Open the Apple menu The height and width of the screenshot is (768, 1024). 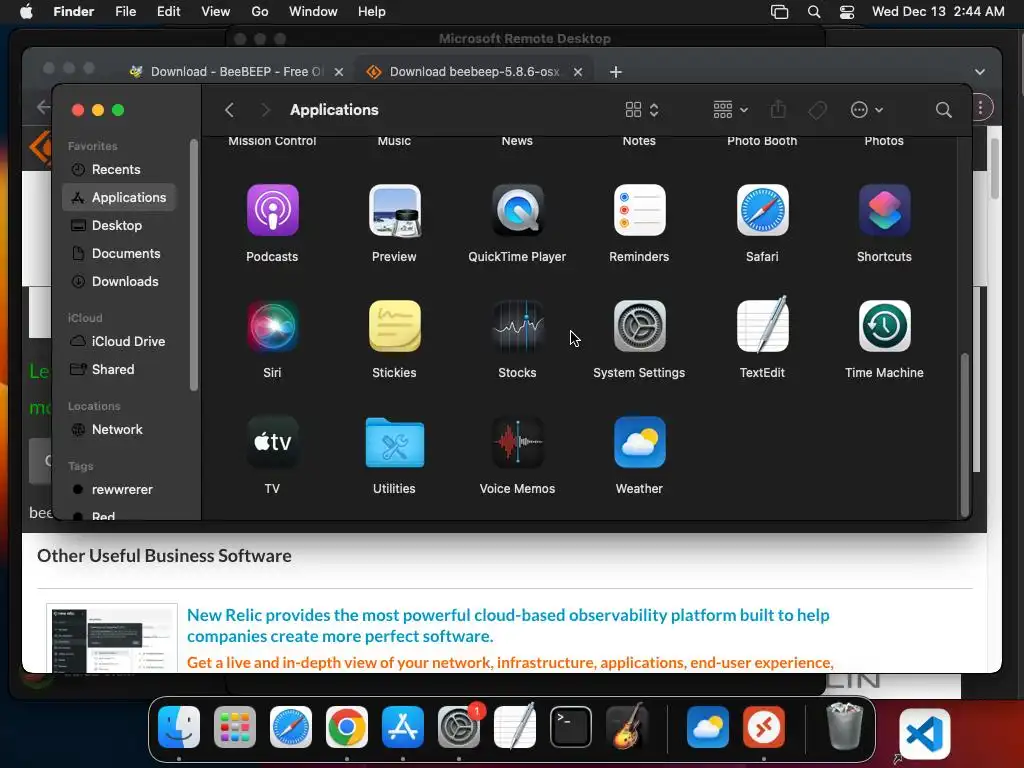click(x=26, y=12)
